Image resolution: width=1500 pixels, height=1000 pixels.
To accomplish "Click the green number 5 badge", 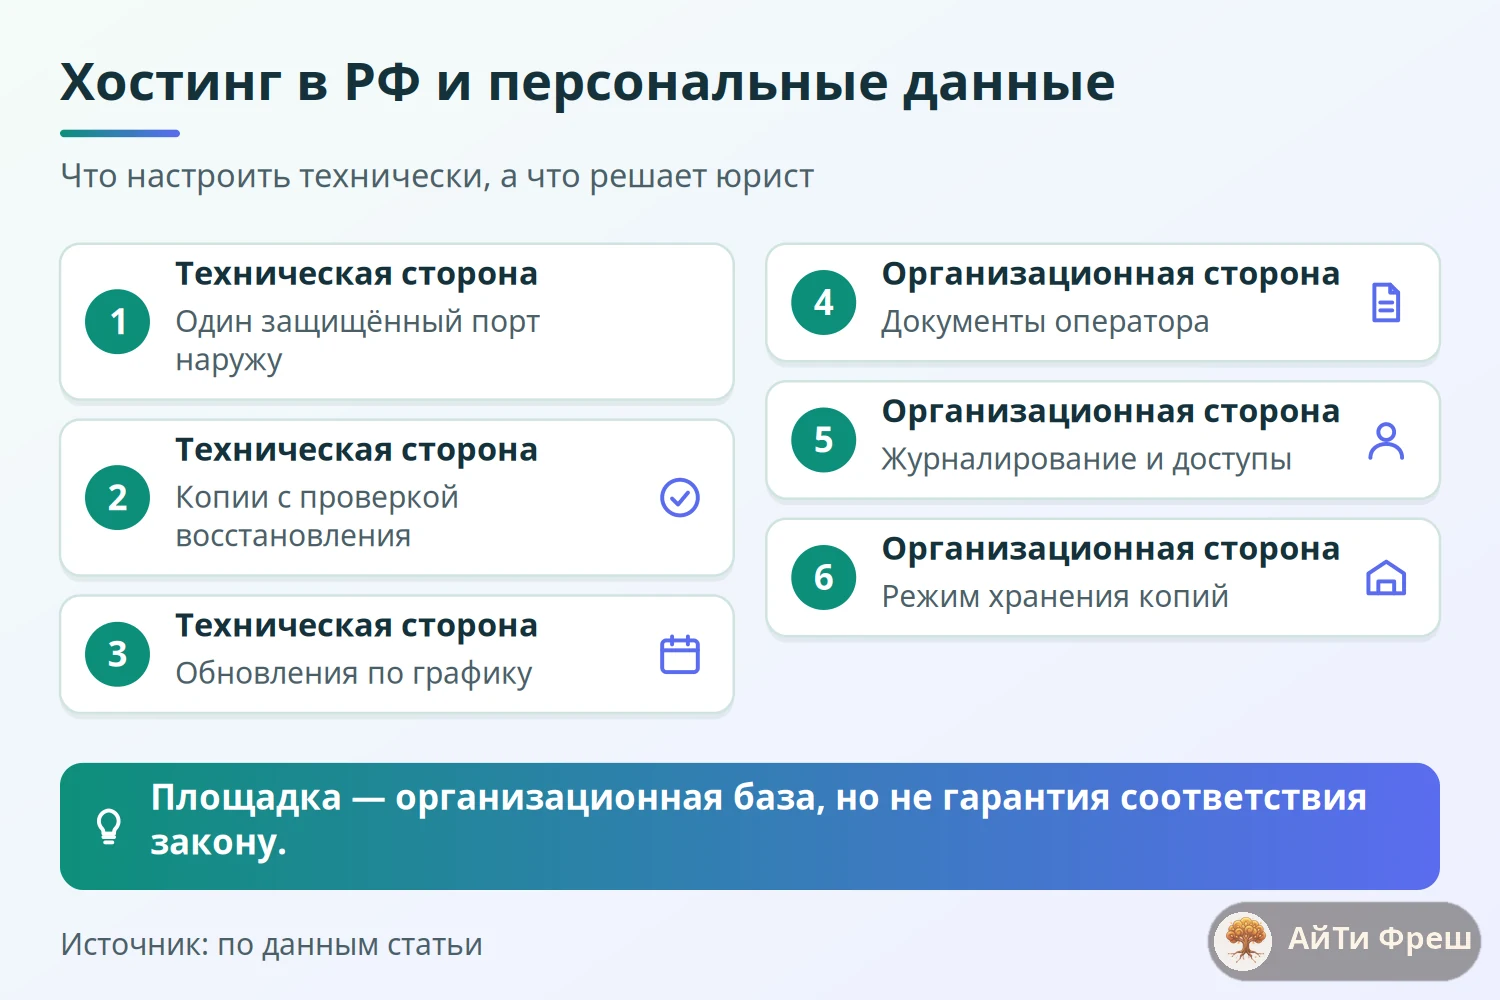I will pyautogui.click(x=824, y=440).
